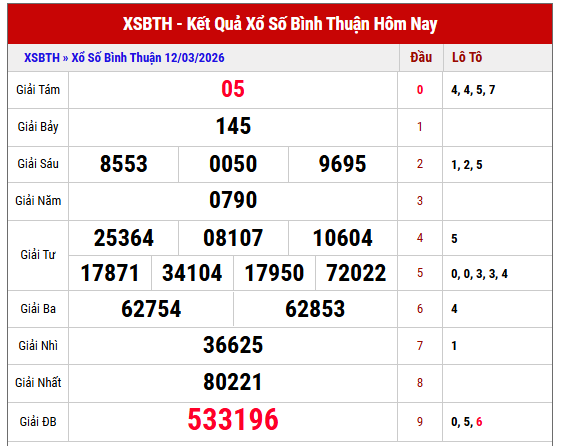The width and height of the screenshot is (561, 446).
Task: Select the Giải Nhì number 36625
Action: coord(233,345)
